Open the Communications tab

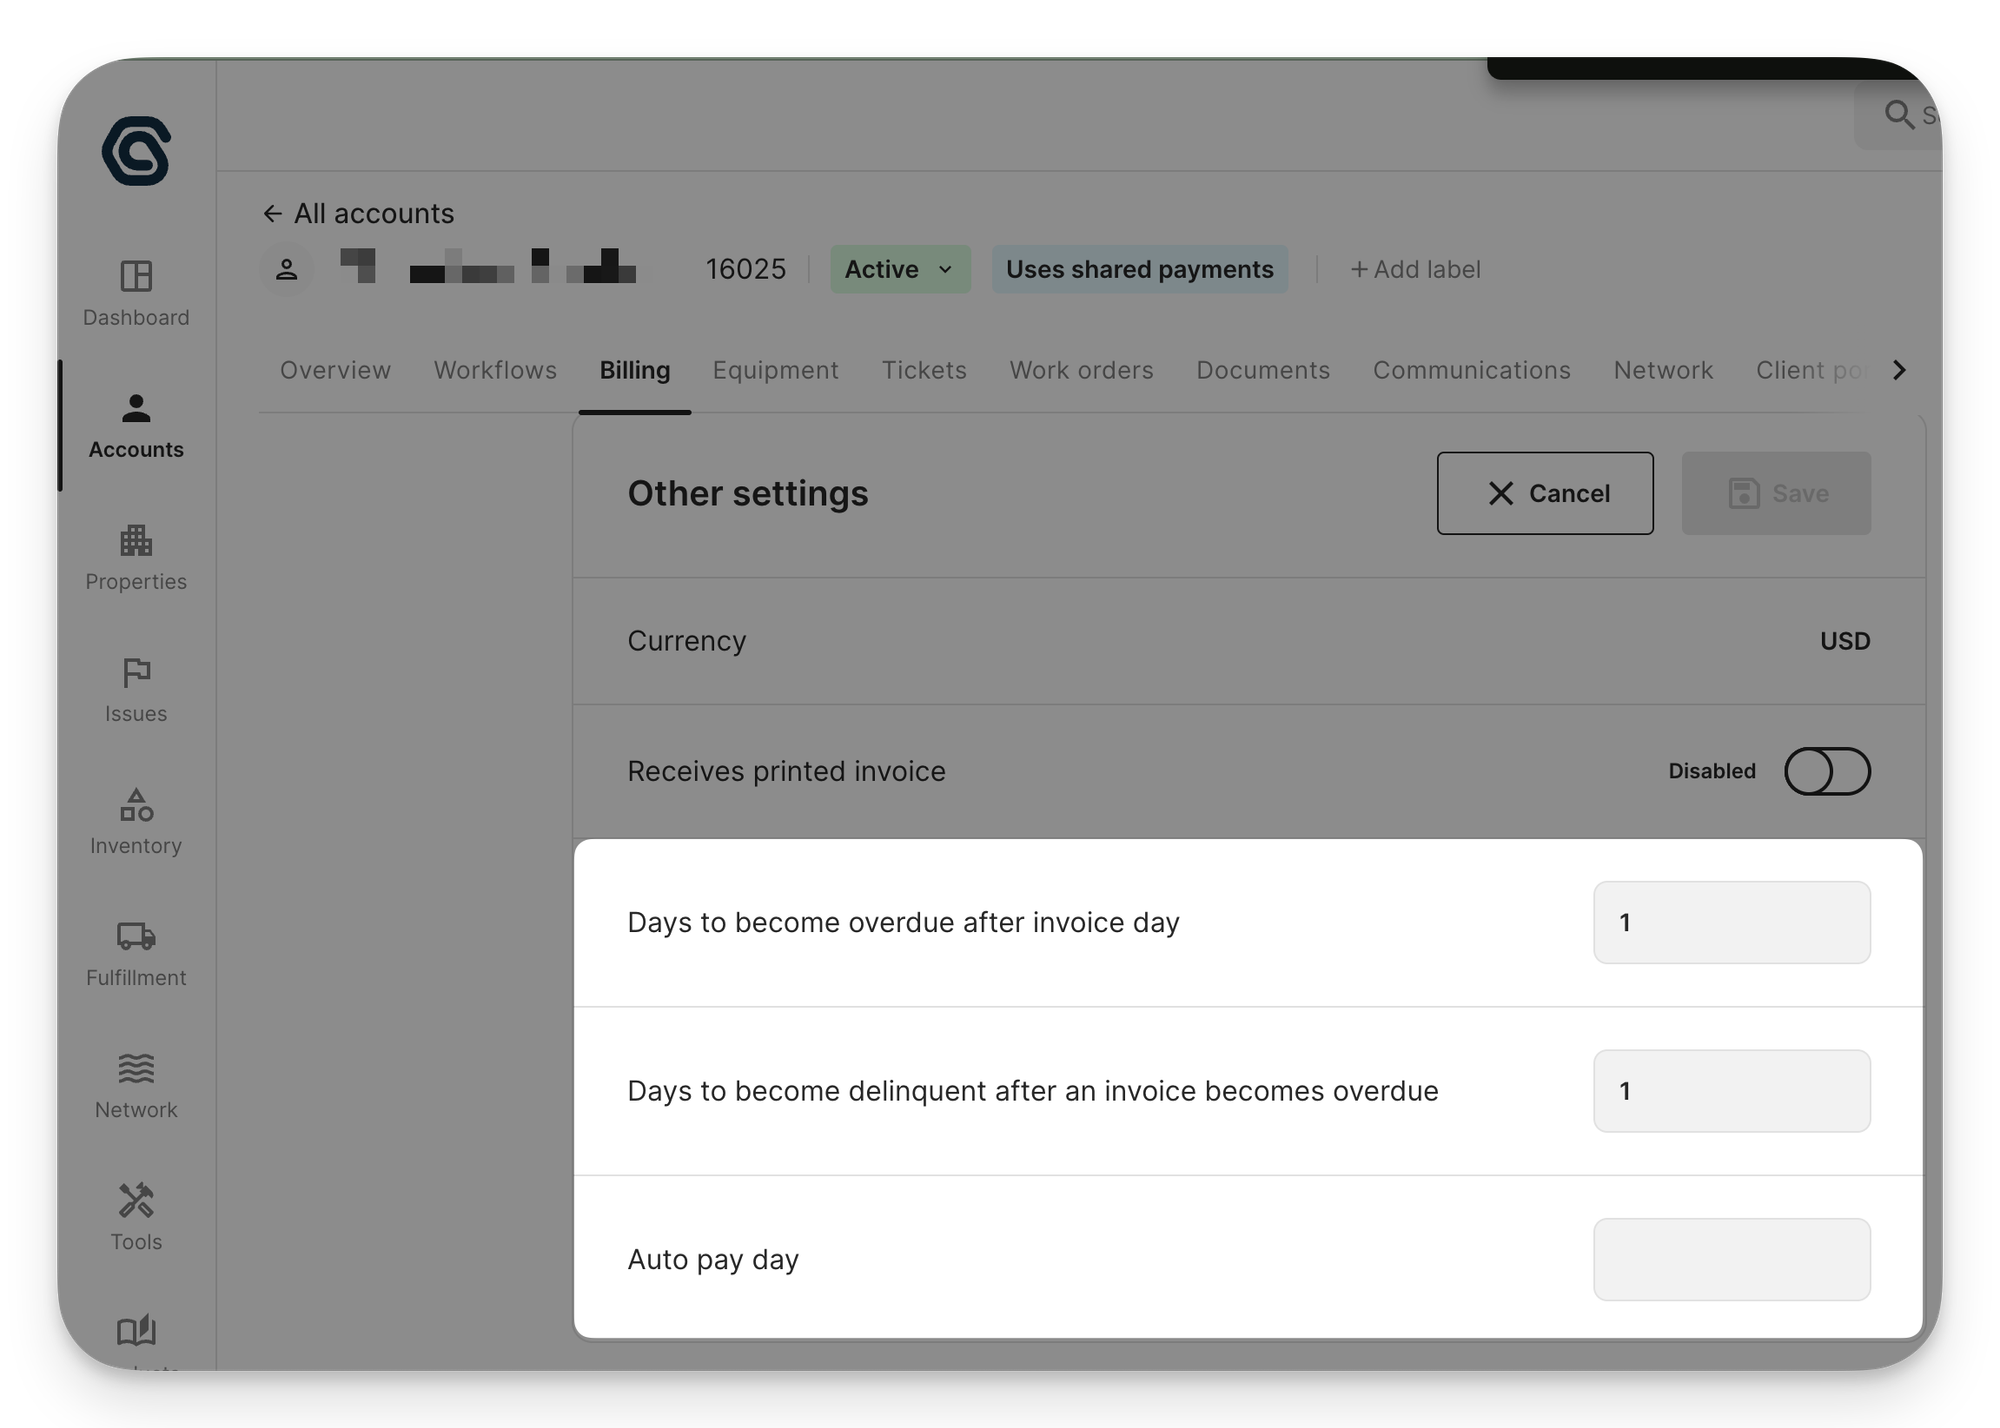[1471, 370]
